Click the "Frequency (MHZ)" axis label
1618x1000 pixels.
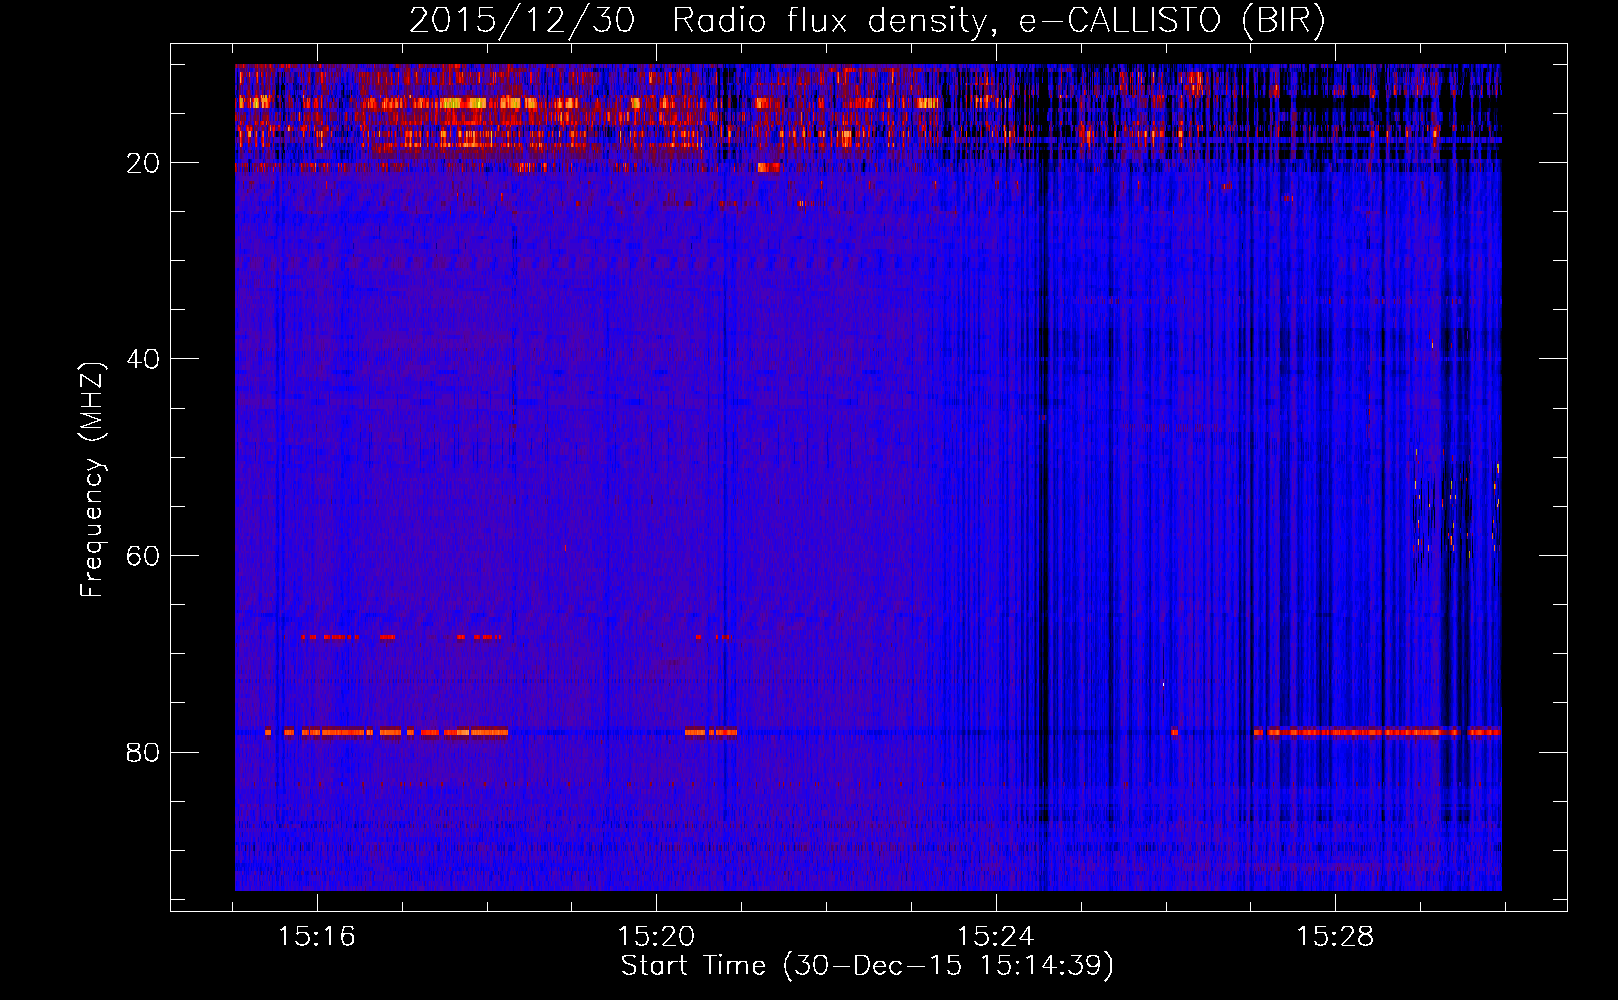pyautogui.click(x=92, y=480)
